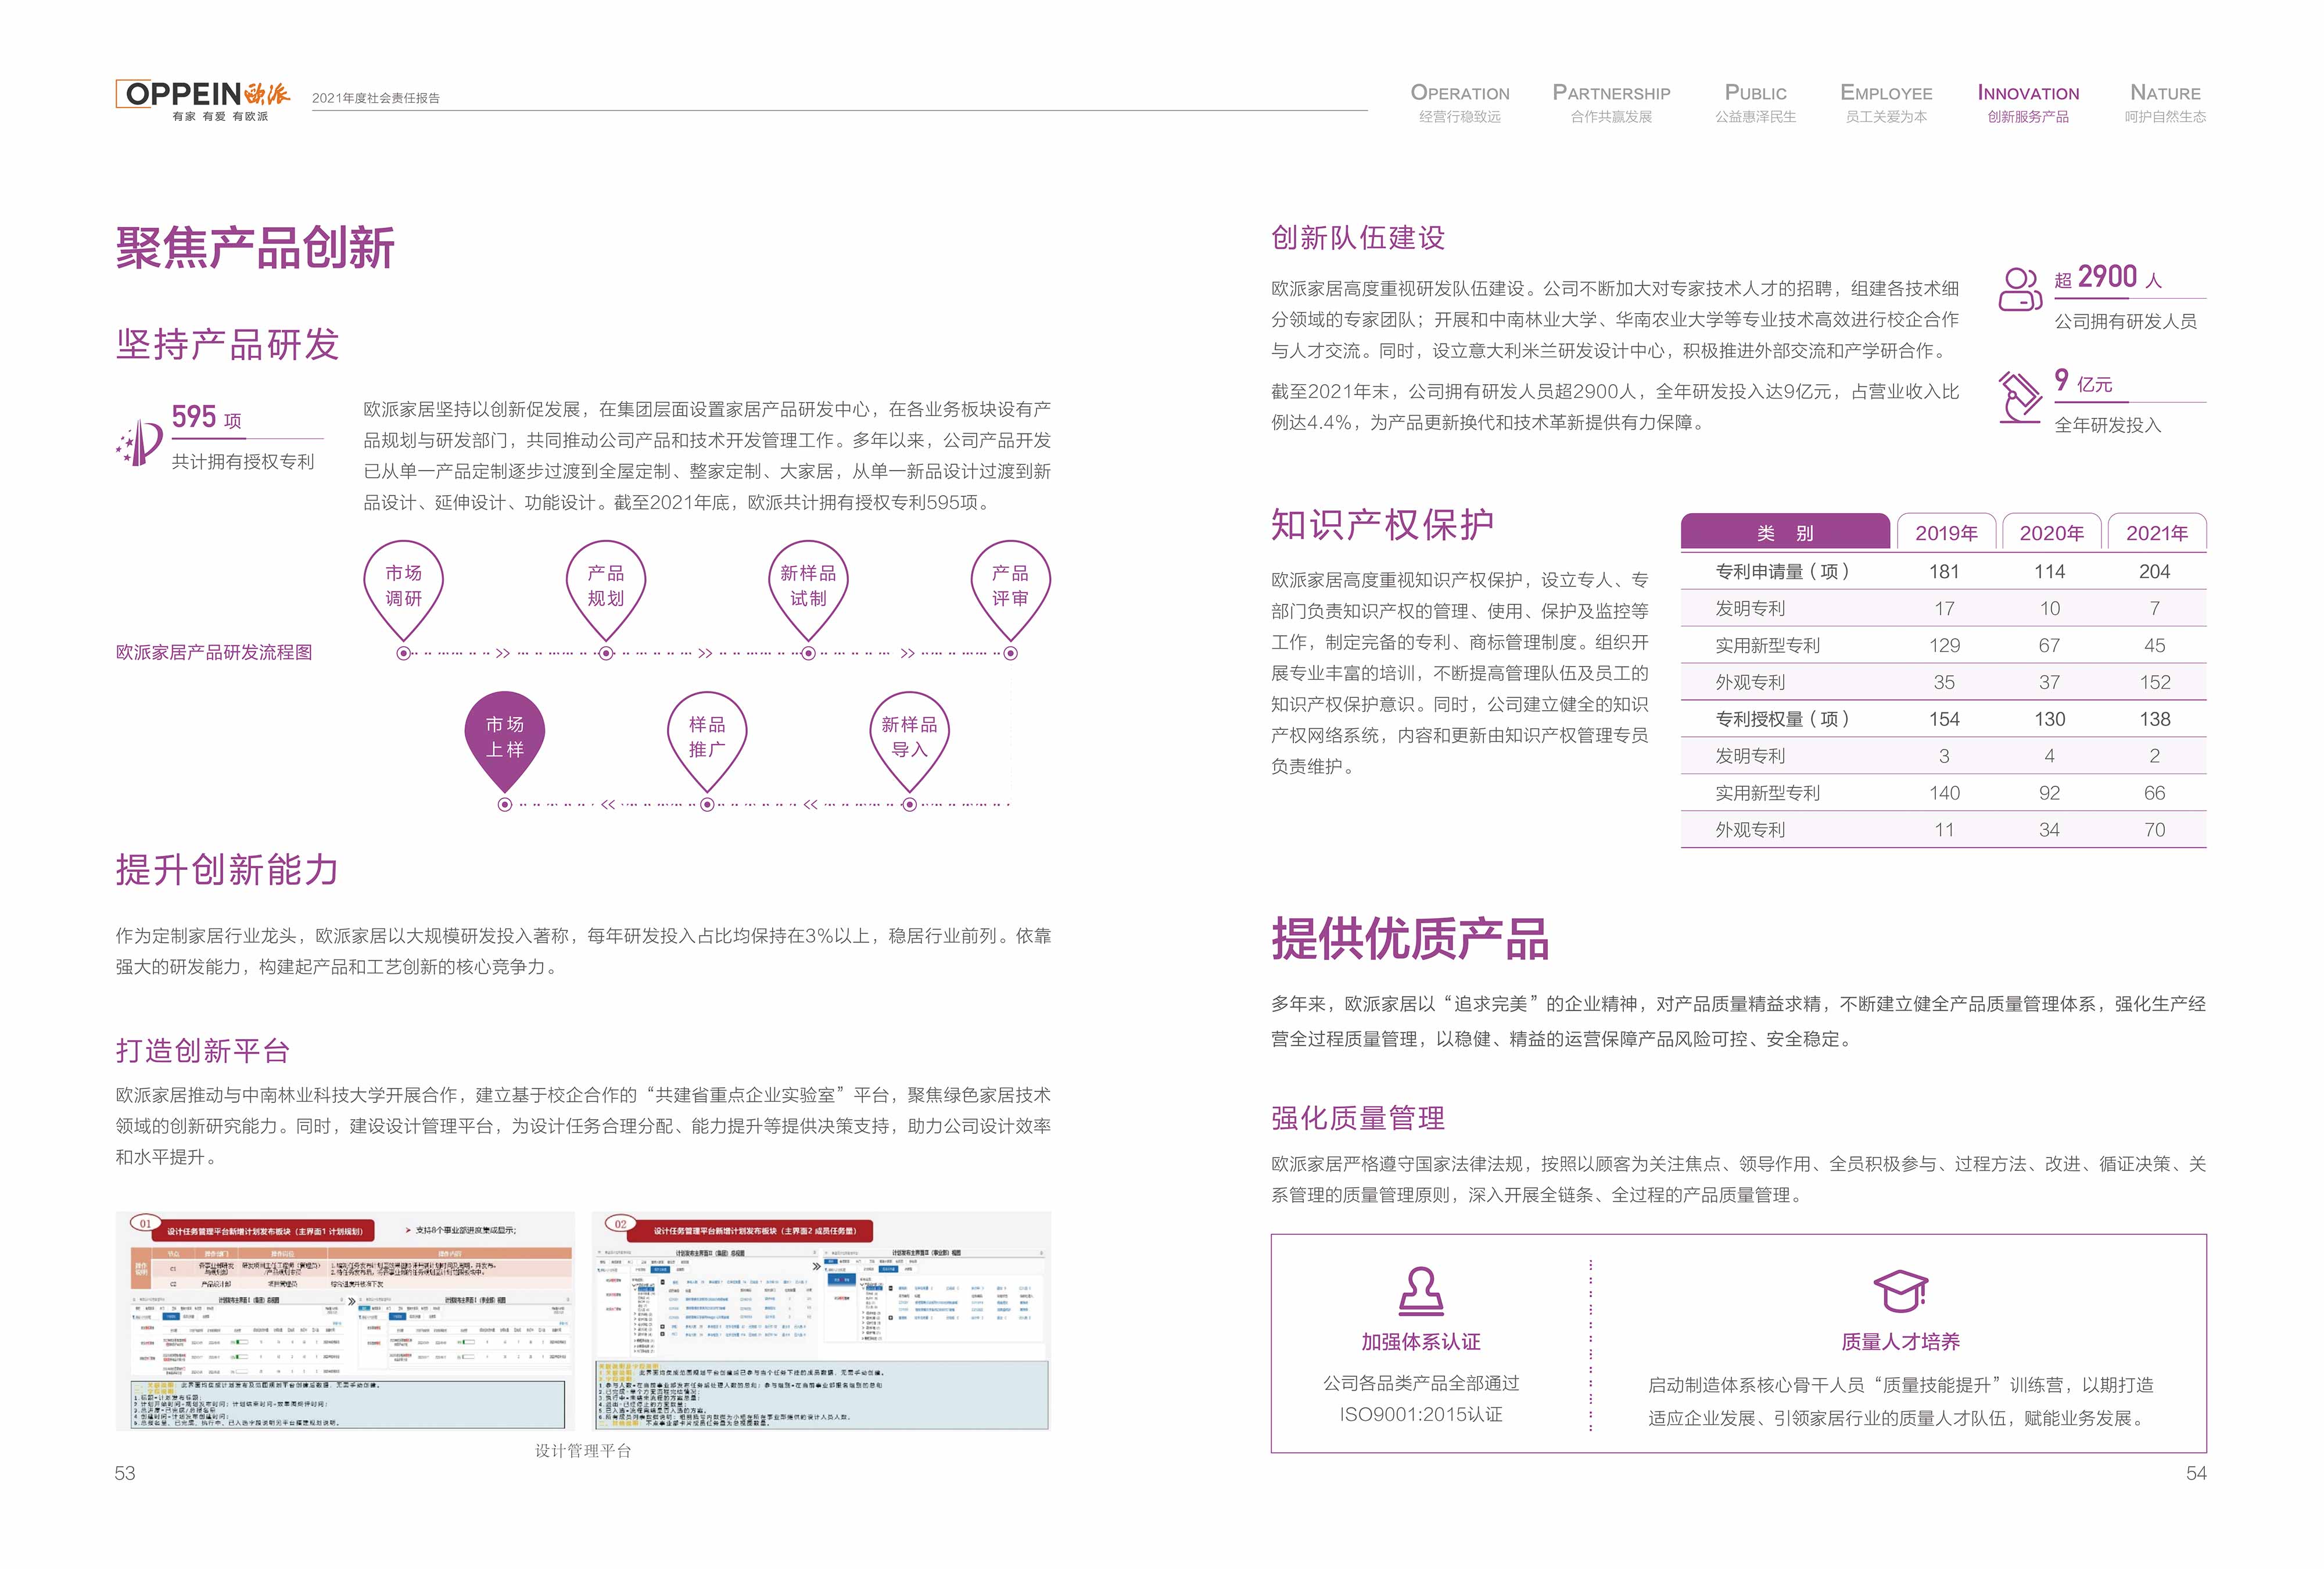Image resolution: width=2324 pixels, height=1569 pixels.
Task: Click the patent award icon beside 595项
Action: pyautogui.click(x=140, y=442)
